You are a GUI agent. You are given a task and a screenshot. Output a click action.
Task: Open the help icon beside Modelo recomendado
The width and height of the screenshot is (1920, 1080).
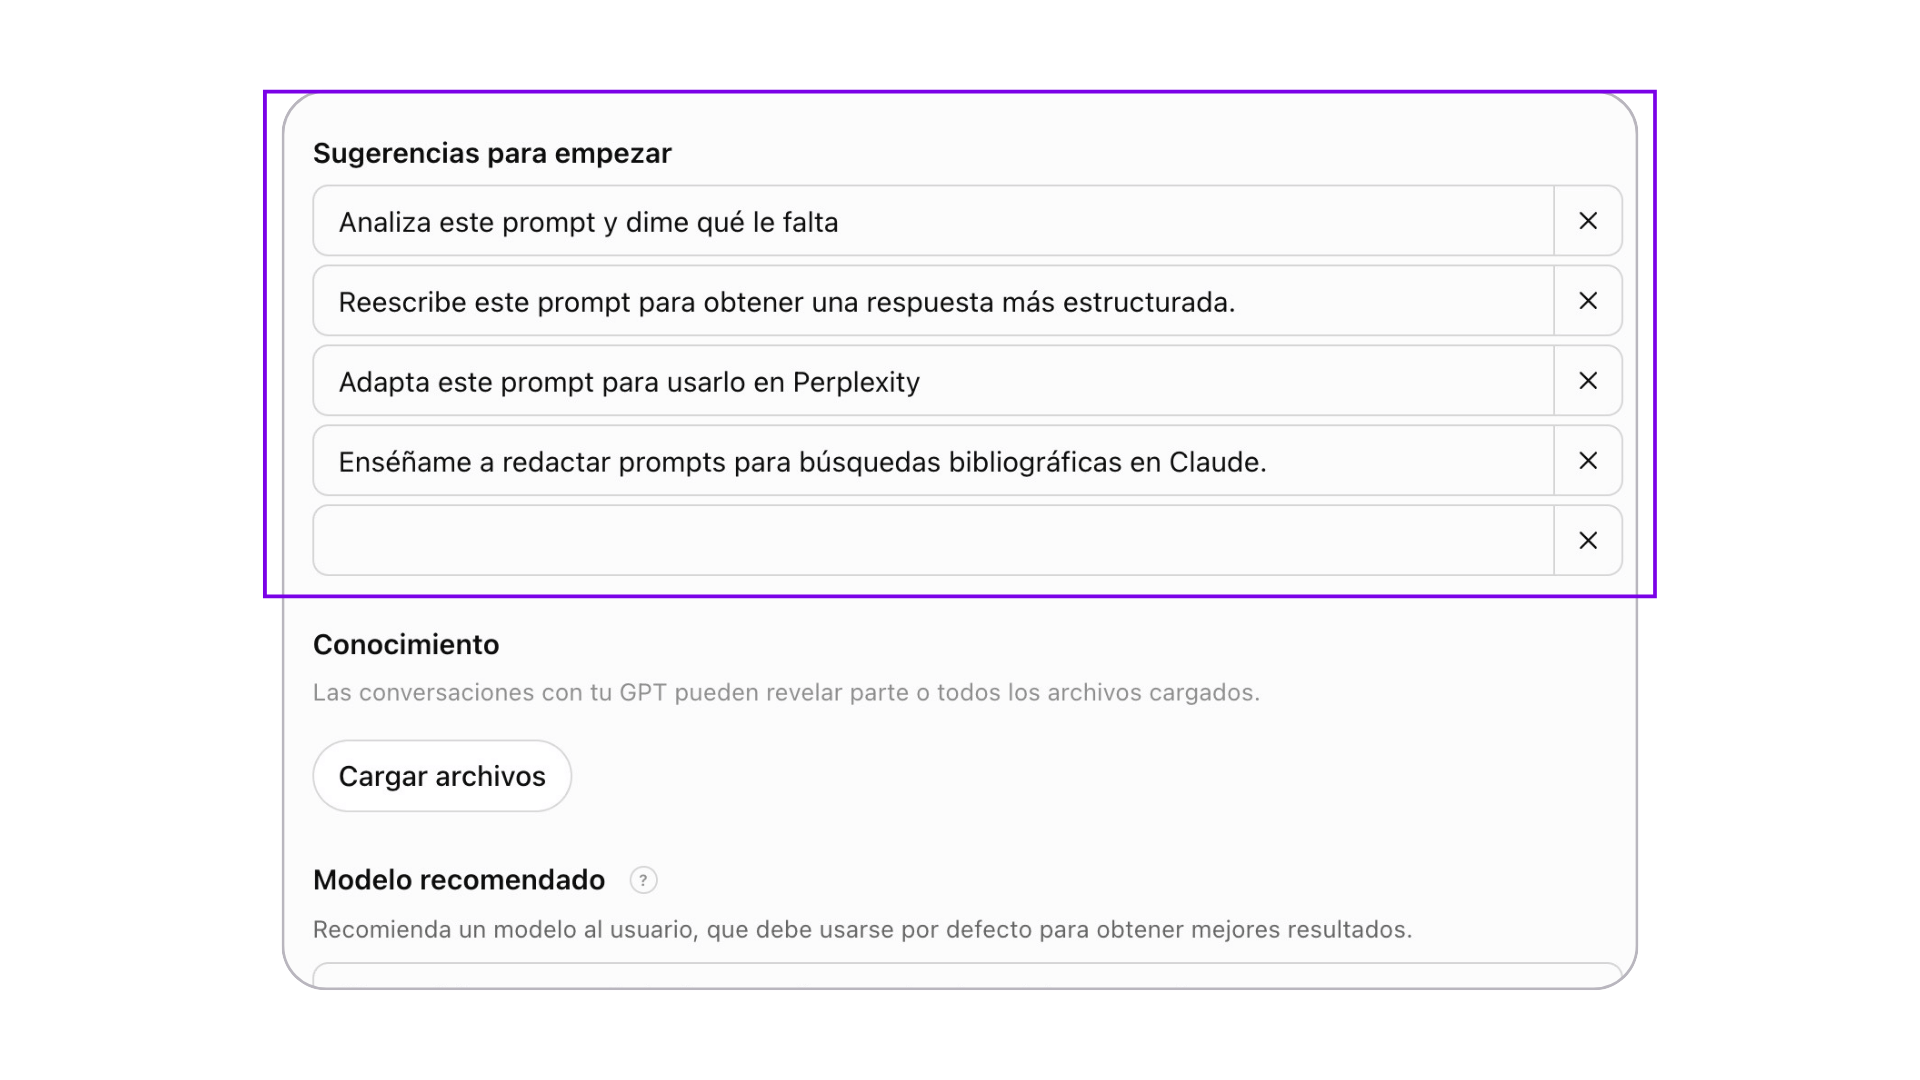click(643, 880)
